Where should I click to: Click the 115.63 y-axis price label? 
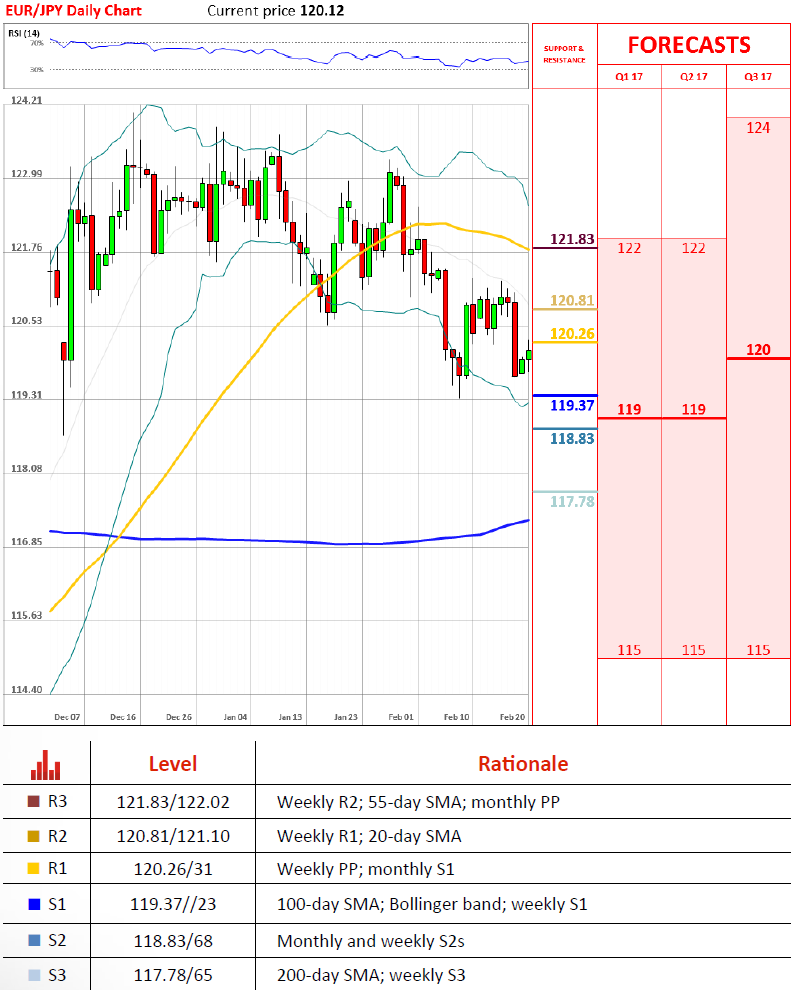point(27,615)
